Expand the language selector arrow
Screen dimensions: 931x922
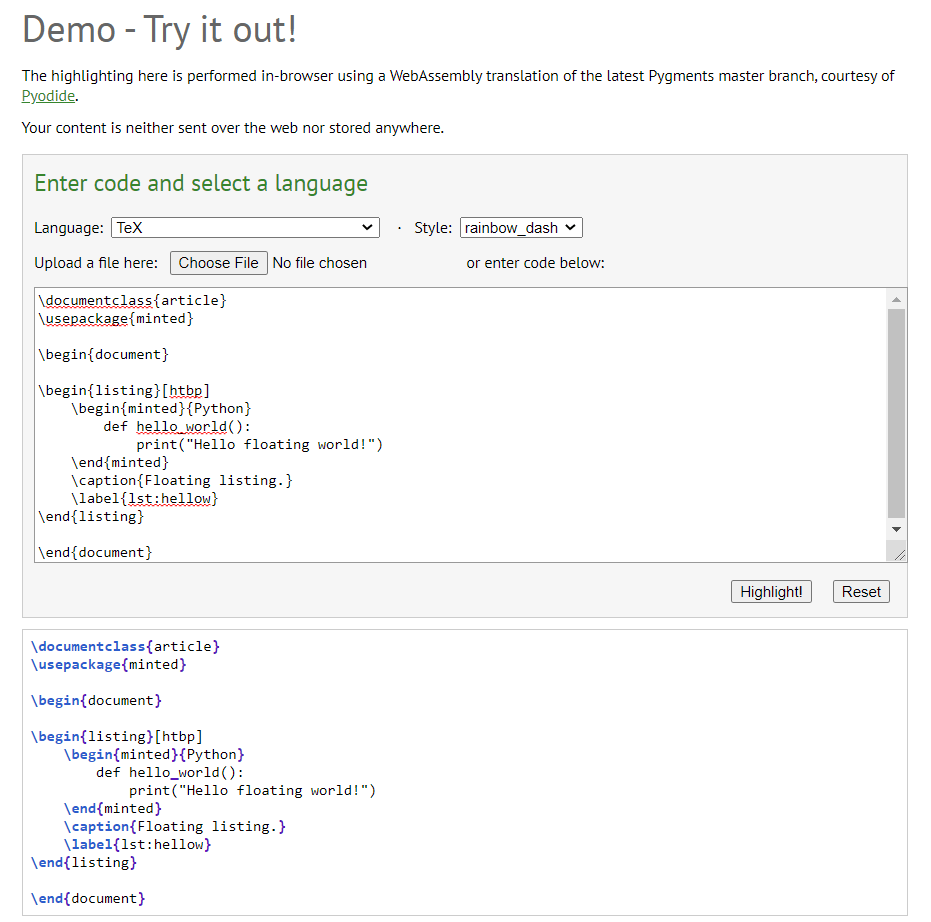pos(369,227)
